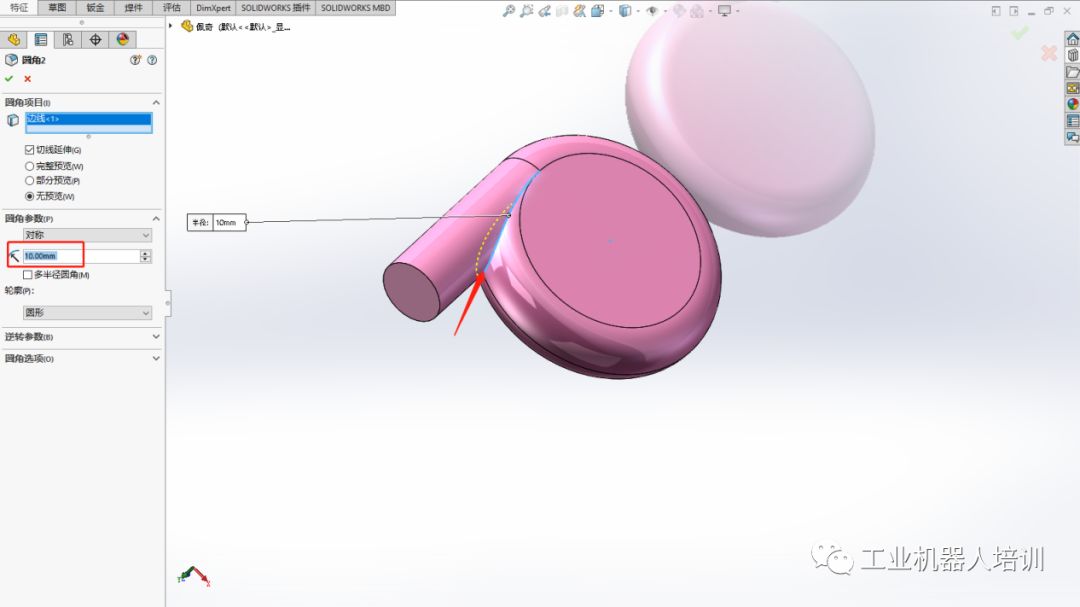
Task: Cancel the fillet with the red X
Action: click(x=27, y=78)
